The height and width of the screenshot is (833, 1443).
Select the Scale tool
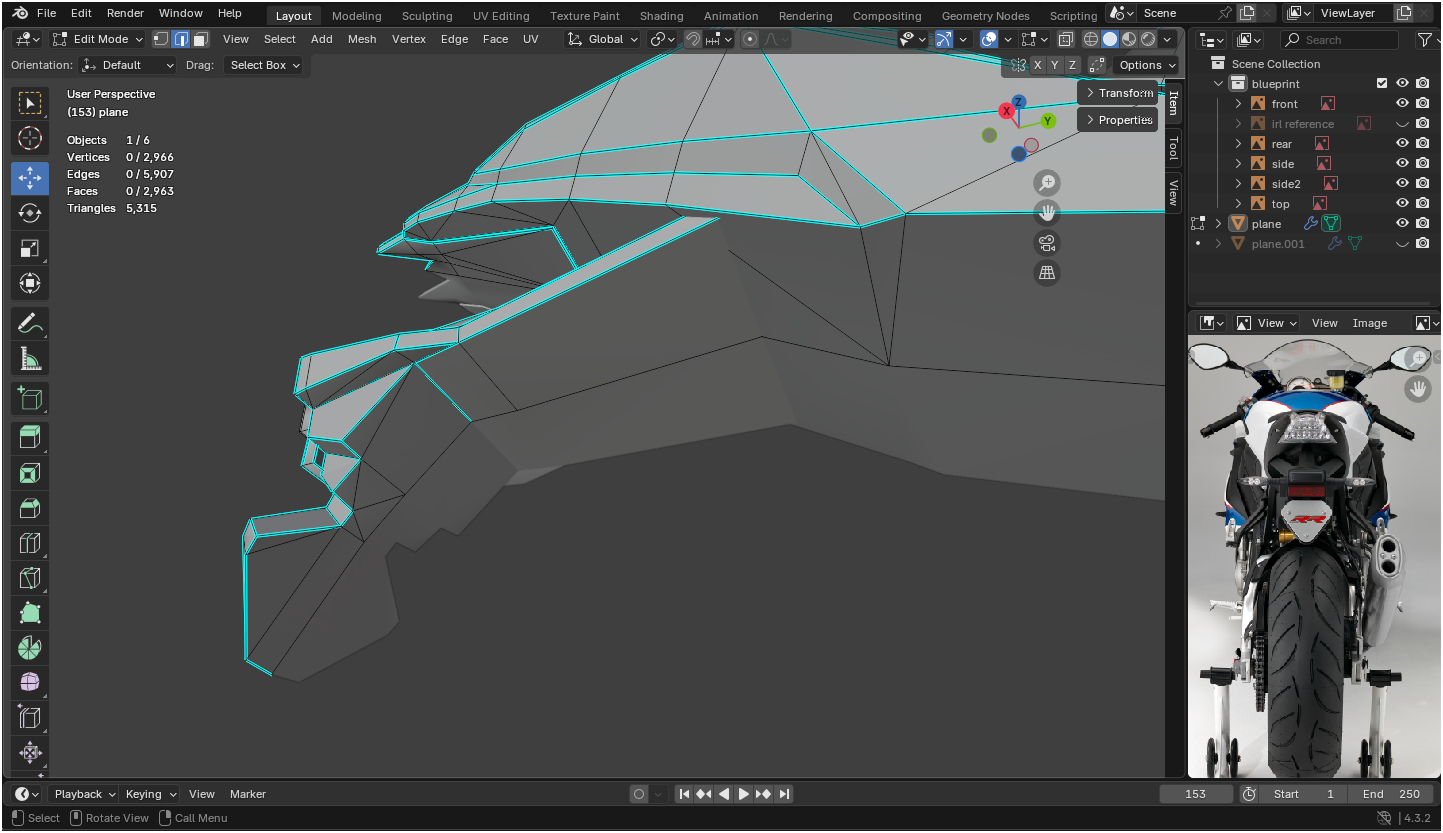coord(30,248)
